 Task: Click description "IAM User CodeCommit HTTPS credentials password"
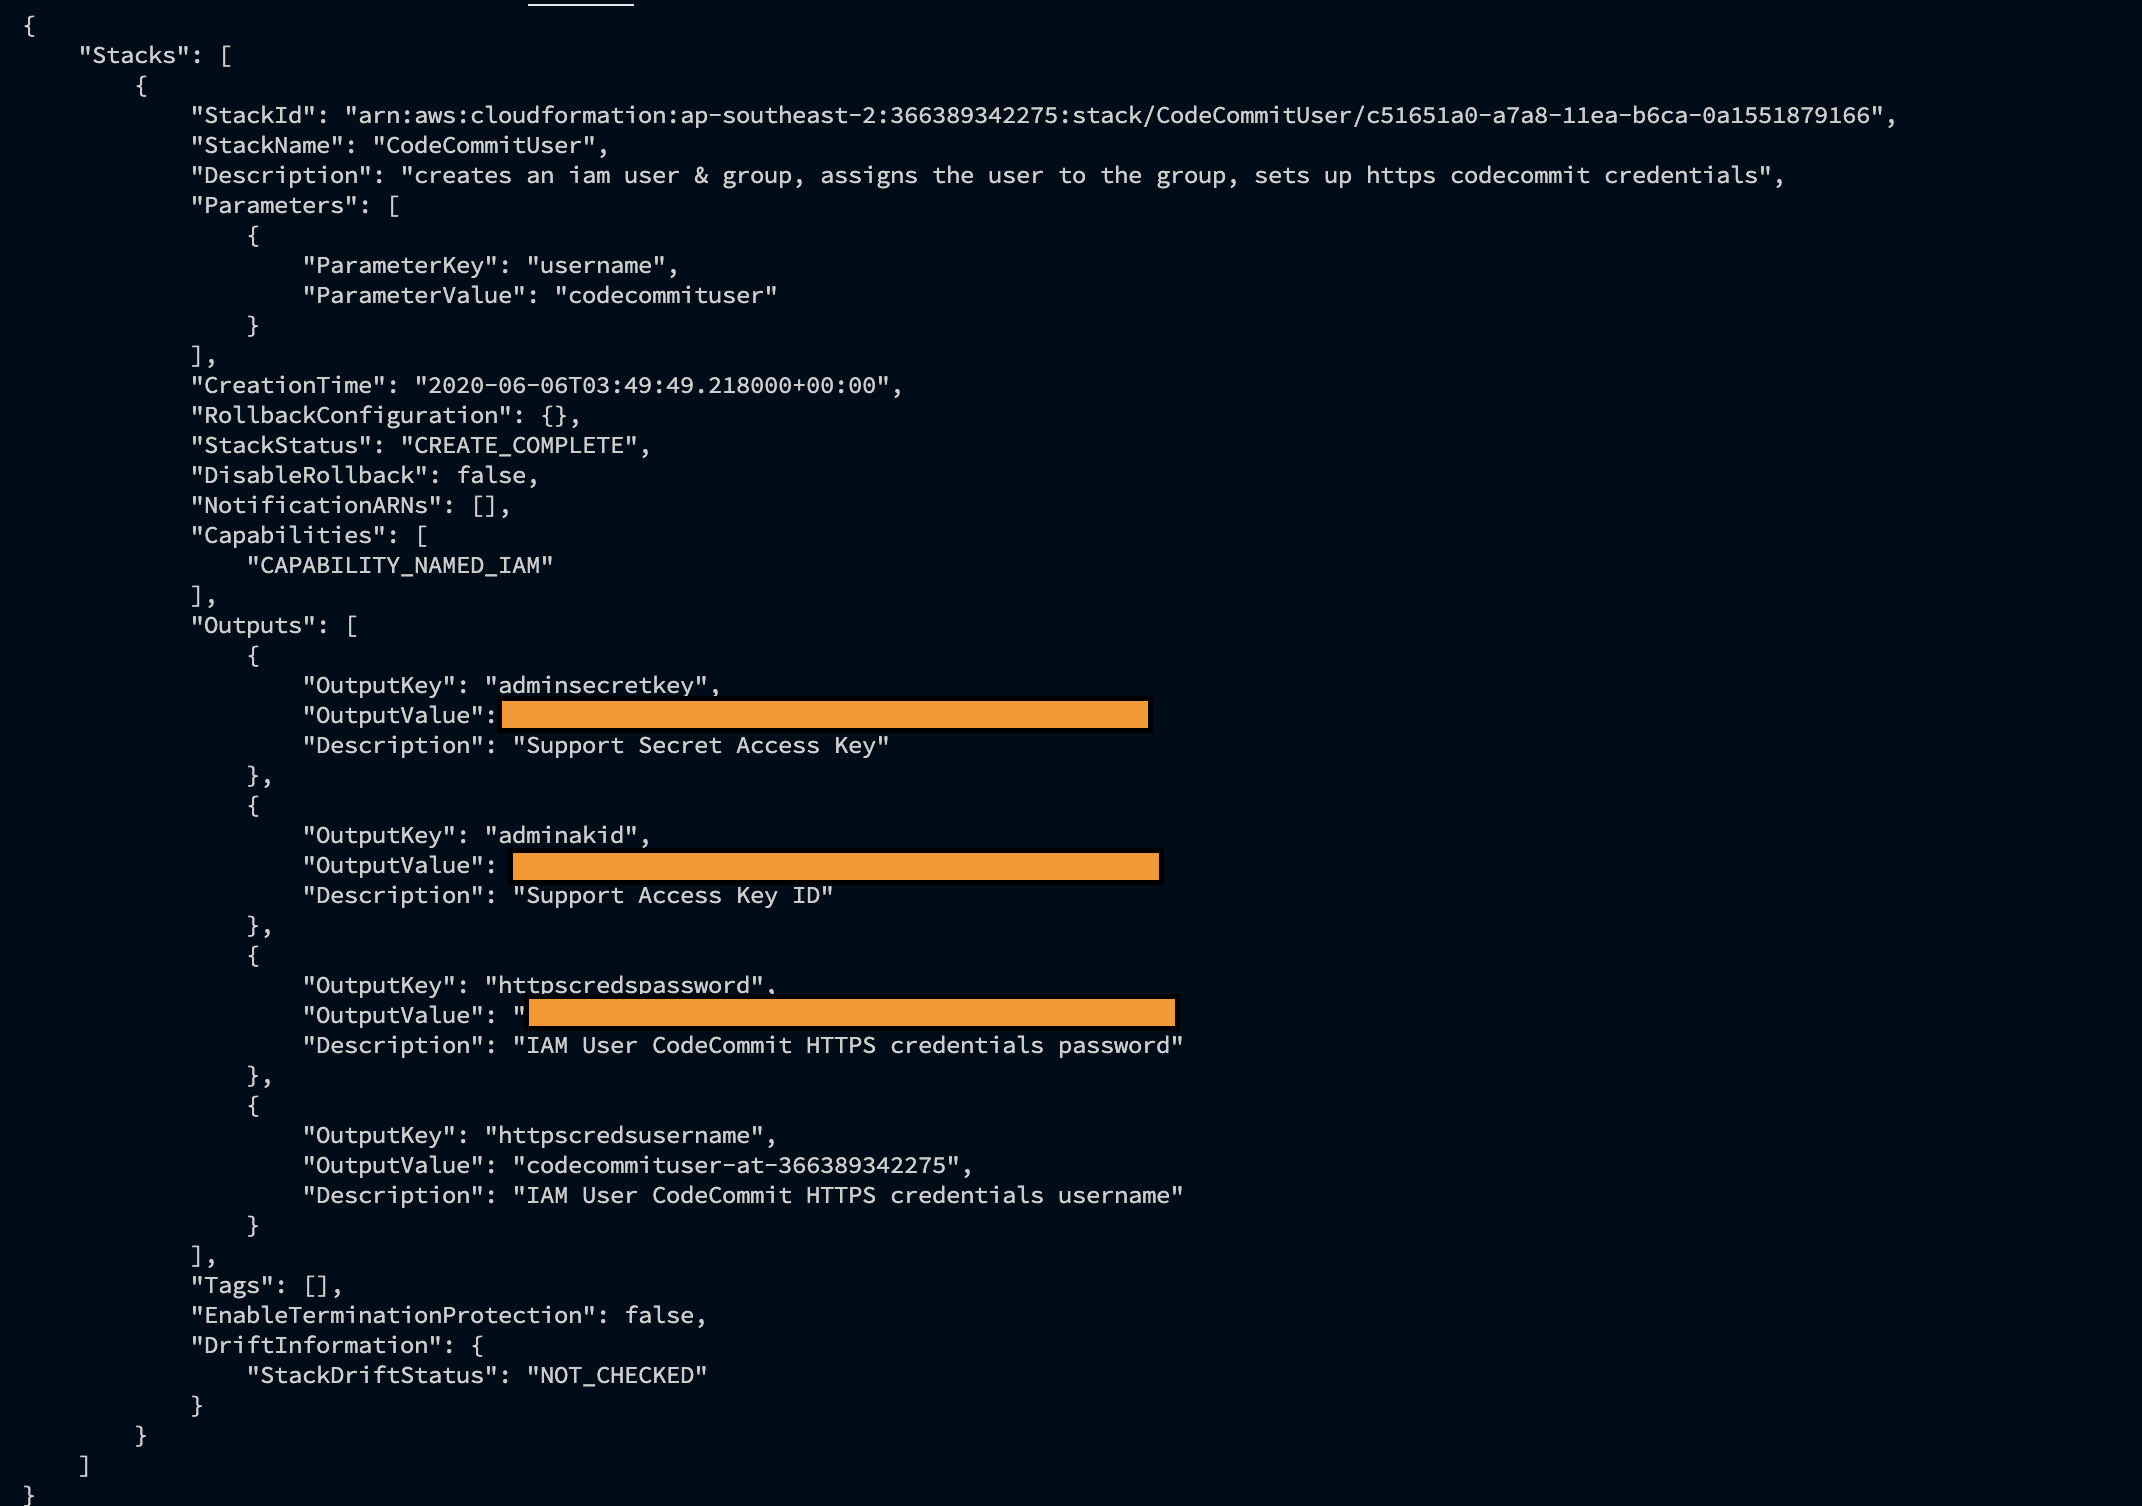point(848,1046)
